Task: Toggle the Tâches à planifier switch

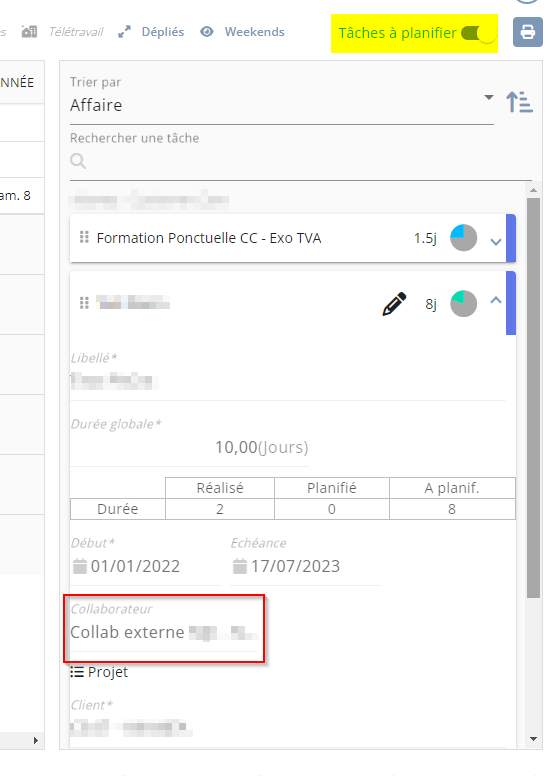Action: pos(478,33)
